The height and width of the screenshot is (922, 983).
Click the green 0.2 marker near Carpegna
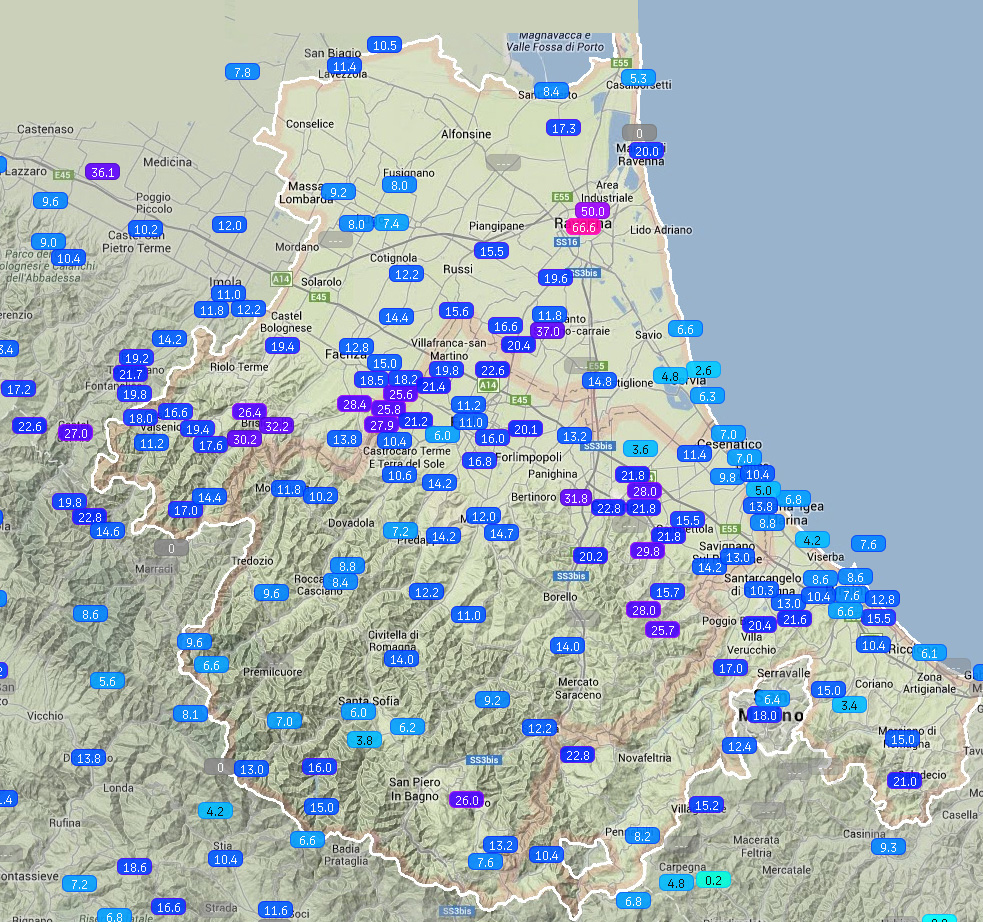[x=714, y=880]
